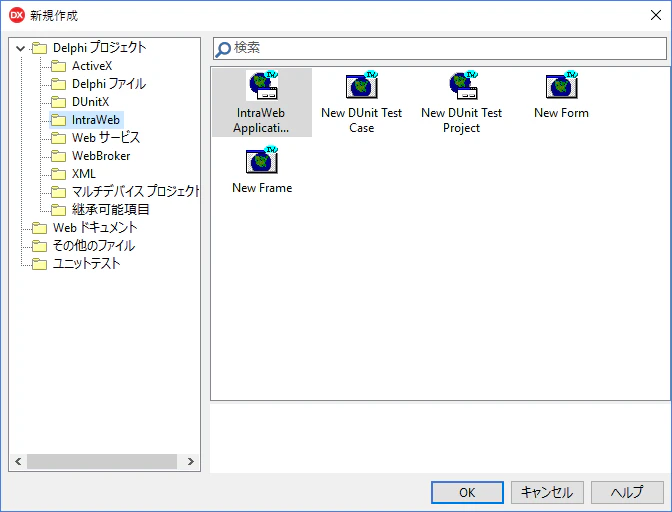Click the Web ドキュメント folder icon
Screen dimensions: 672x512
click(39, 228)
